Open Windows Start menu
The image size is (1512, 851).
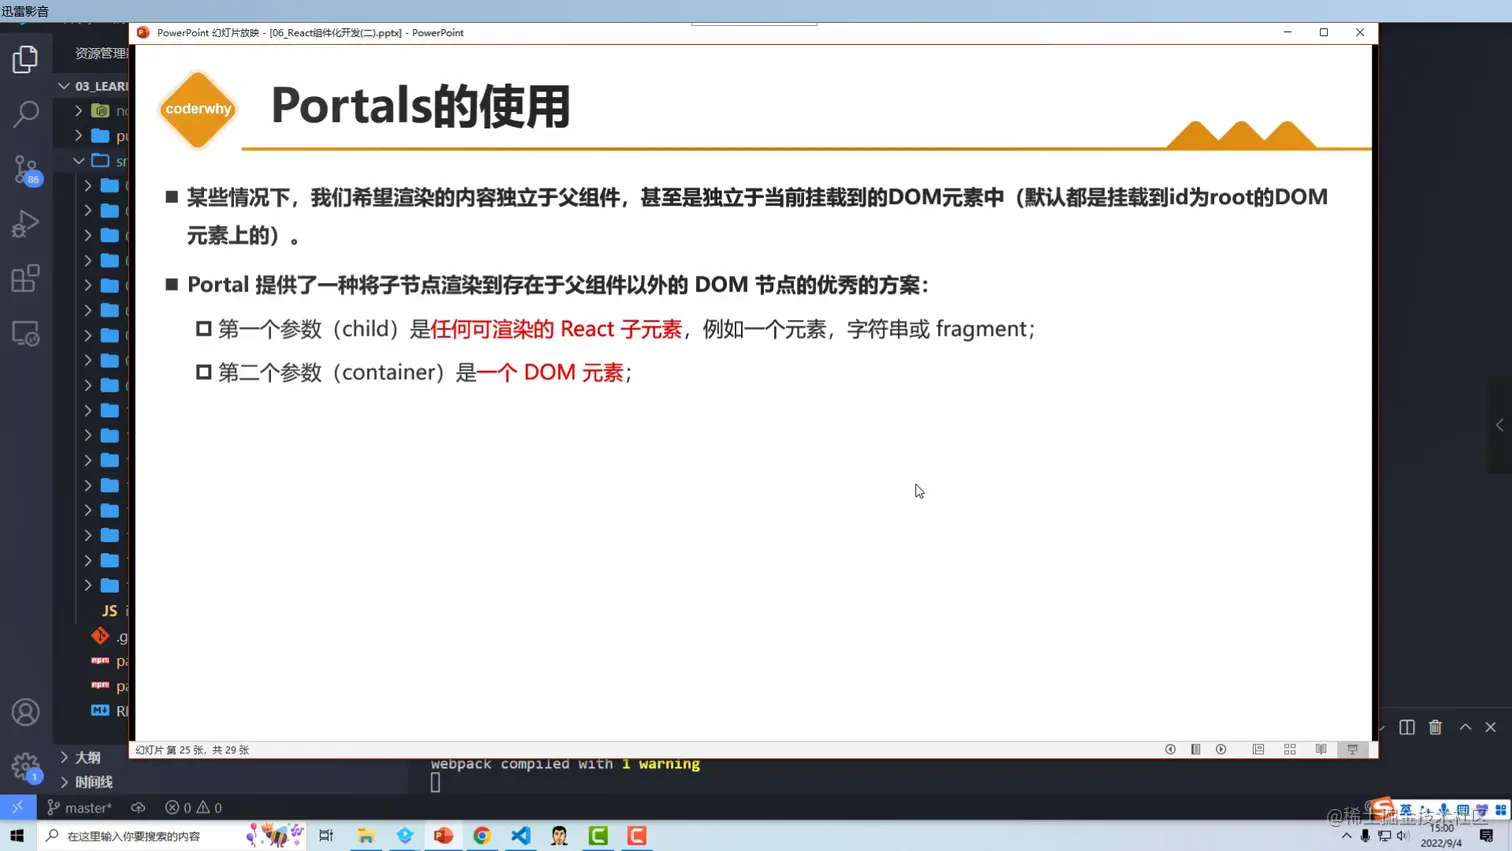tap(17, 835)
